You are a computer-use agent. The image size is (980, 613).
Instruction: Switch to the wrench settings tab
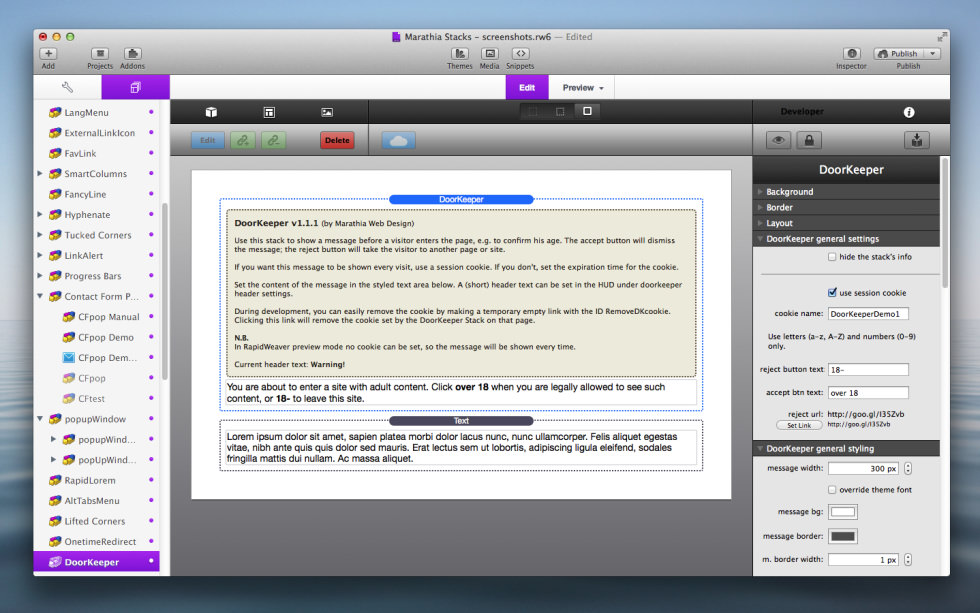(x=68, y=87)
